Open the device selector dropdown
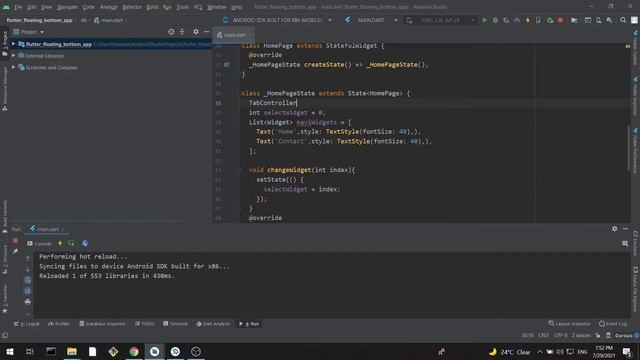This screenshot has height=360, width=640. pos(278,20)
